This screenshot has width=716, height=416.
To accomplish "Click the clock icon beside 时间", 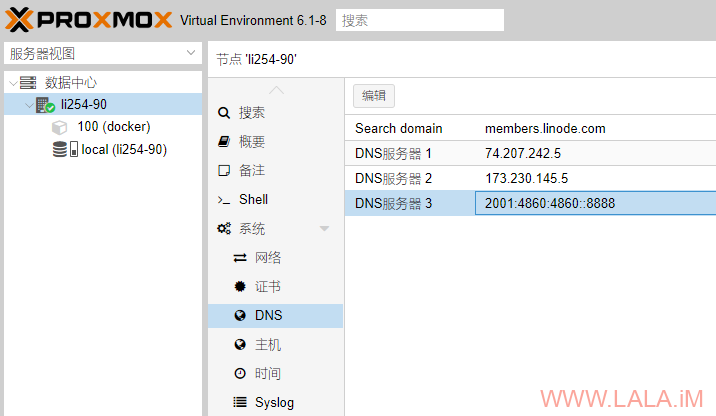I will click(240, 374).
